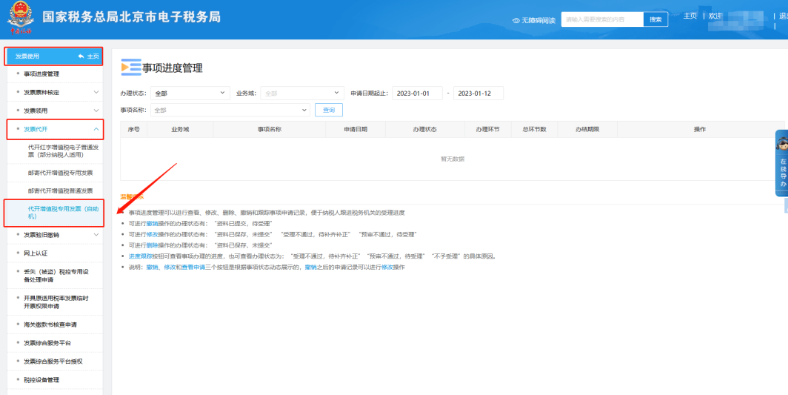This screenshot has height=395, width=788.
Task: Click the 办结期限 column header
Action: pyautogui.click(x=587, y=129)
